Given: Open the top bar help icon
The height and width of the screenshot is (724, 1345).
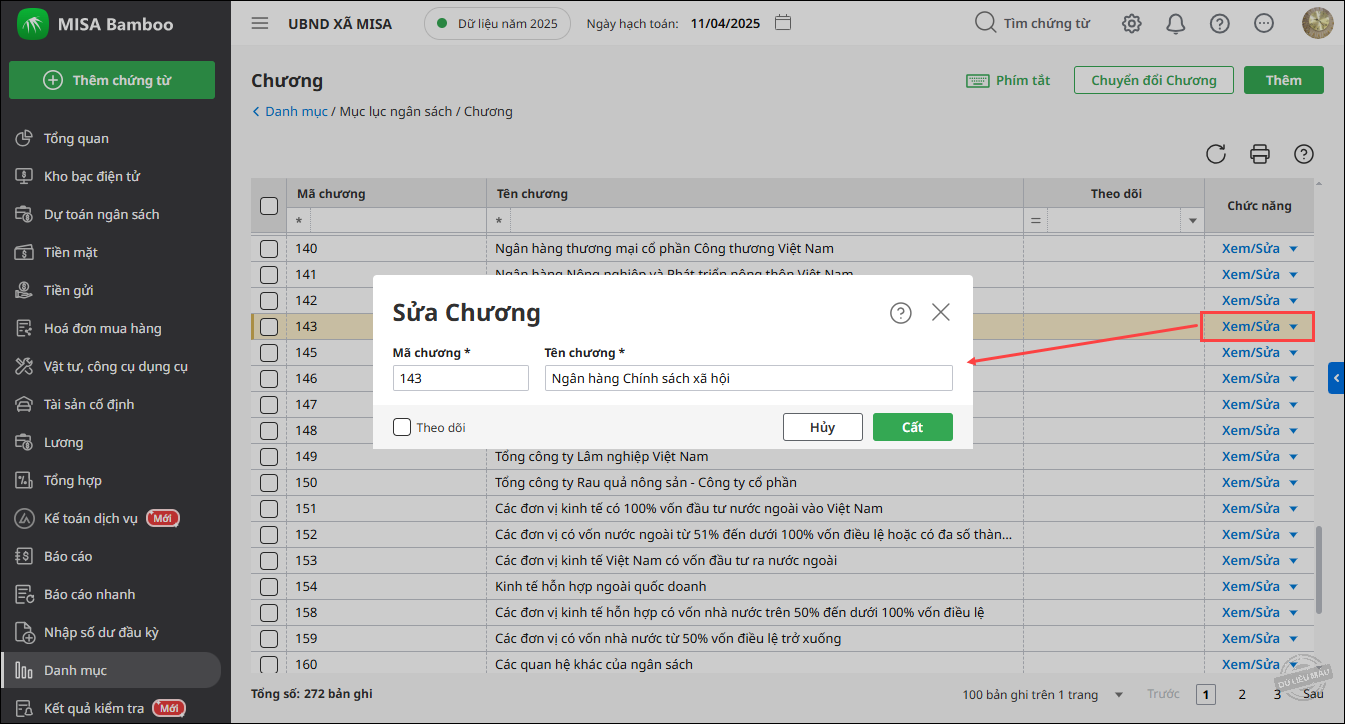Looking at the screenshot, I should click(1220, 23).
